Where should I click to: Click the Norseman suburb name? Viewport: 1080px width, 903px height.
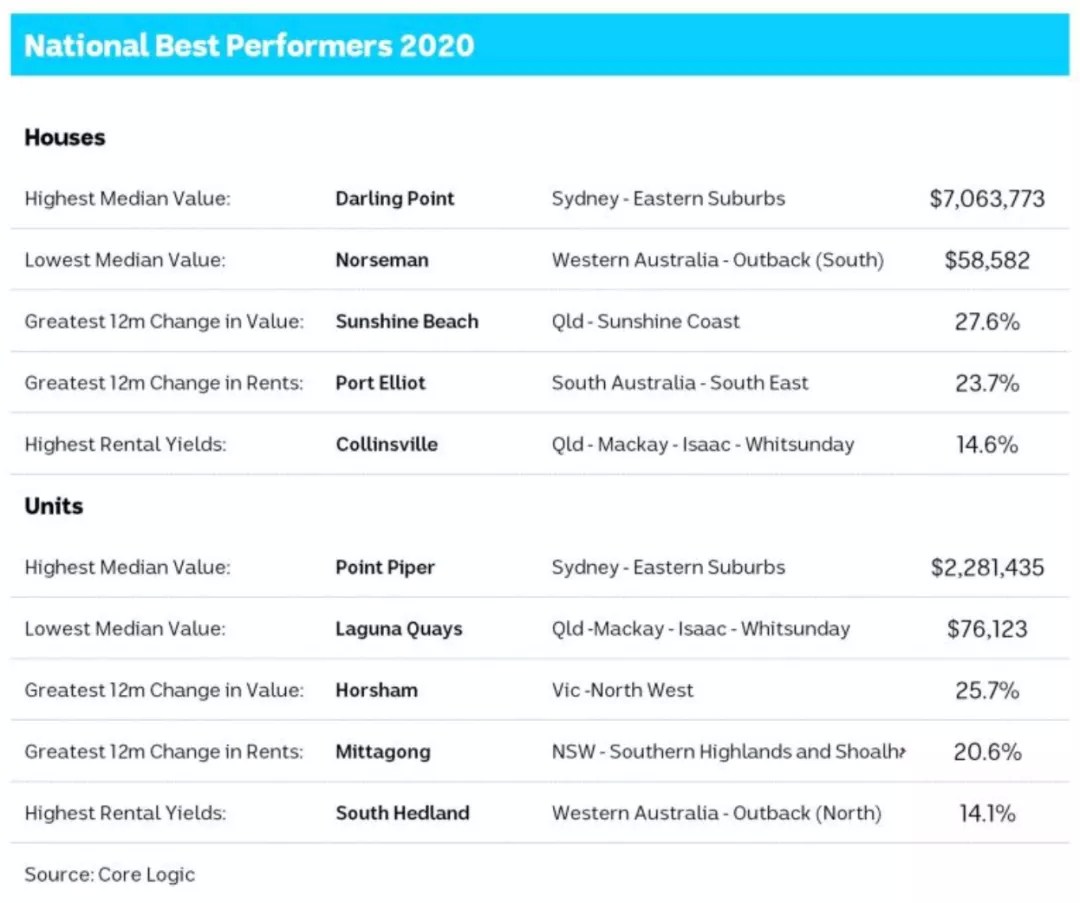(382, 260)
